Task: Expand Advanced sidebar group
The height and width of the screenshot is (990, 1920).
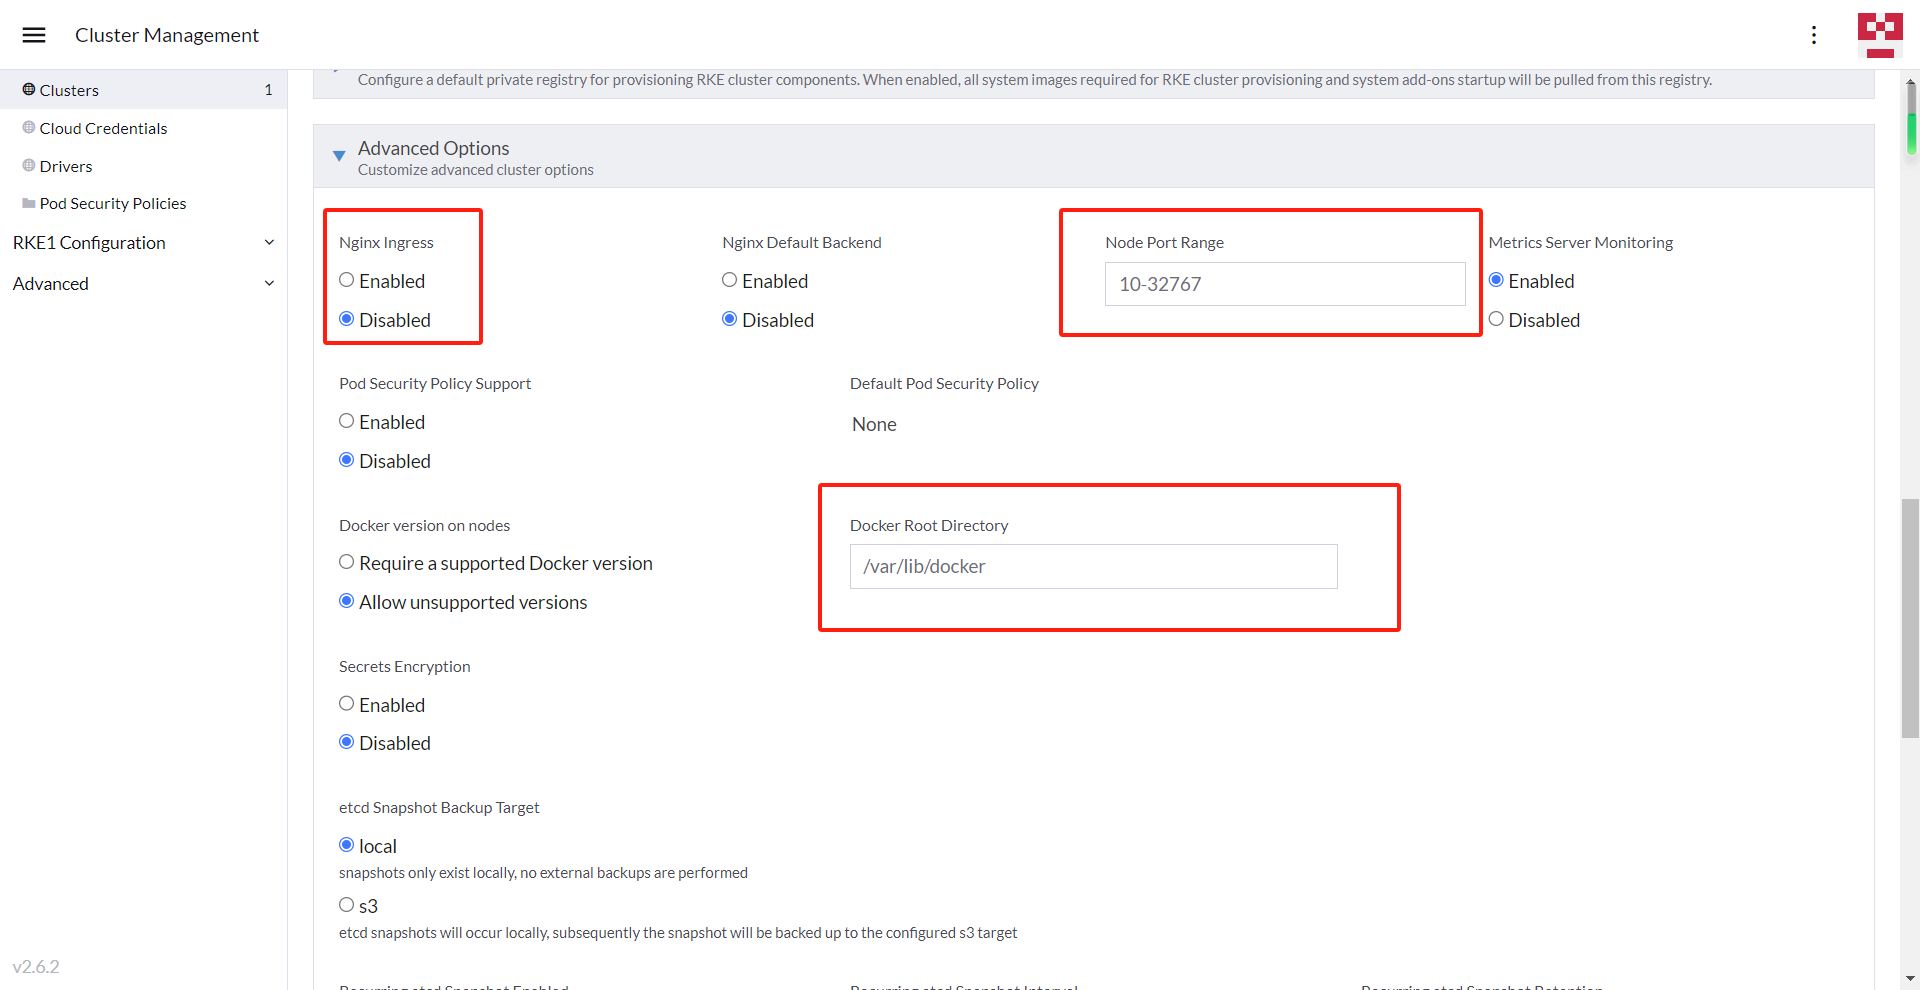Action: 143,284
